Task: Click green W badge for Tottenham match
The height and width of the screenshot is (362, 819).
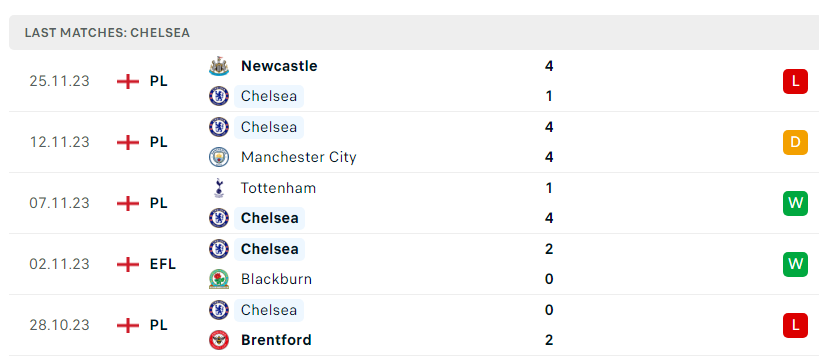Action: point(795,203)
